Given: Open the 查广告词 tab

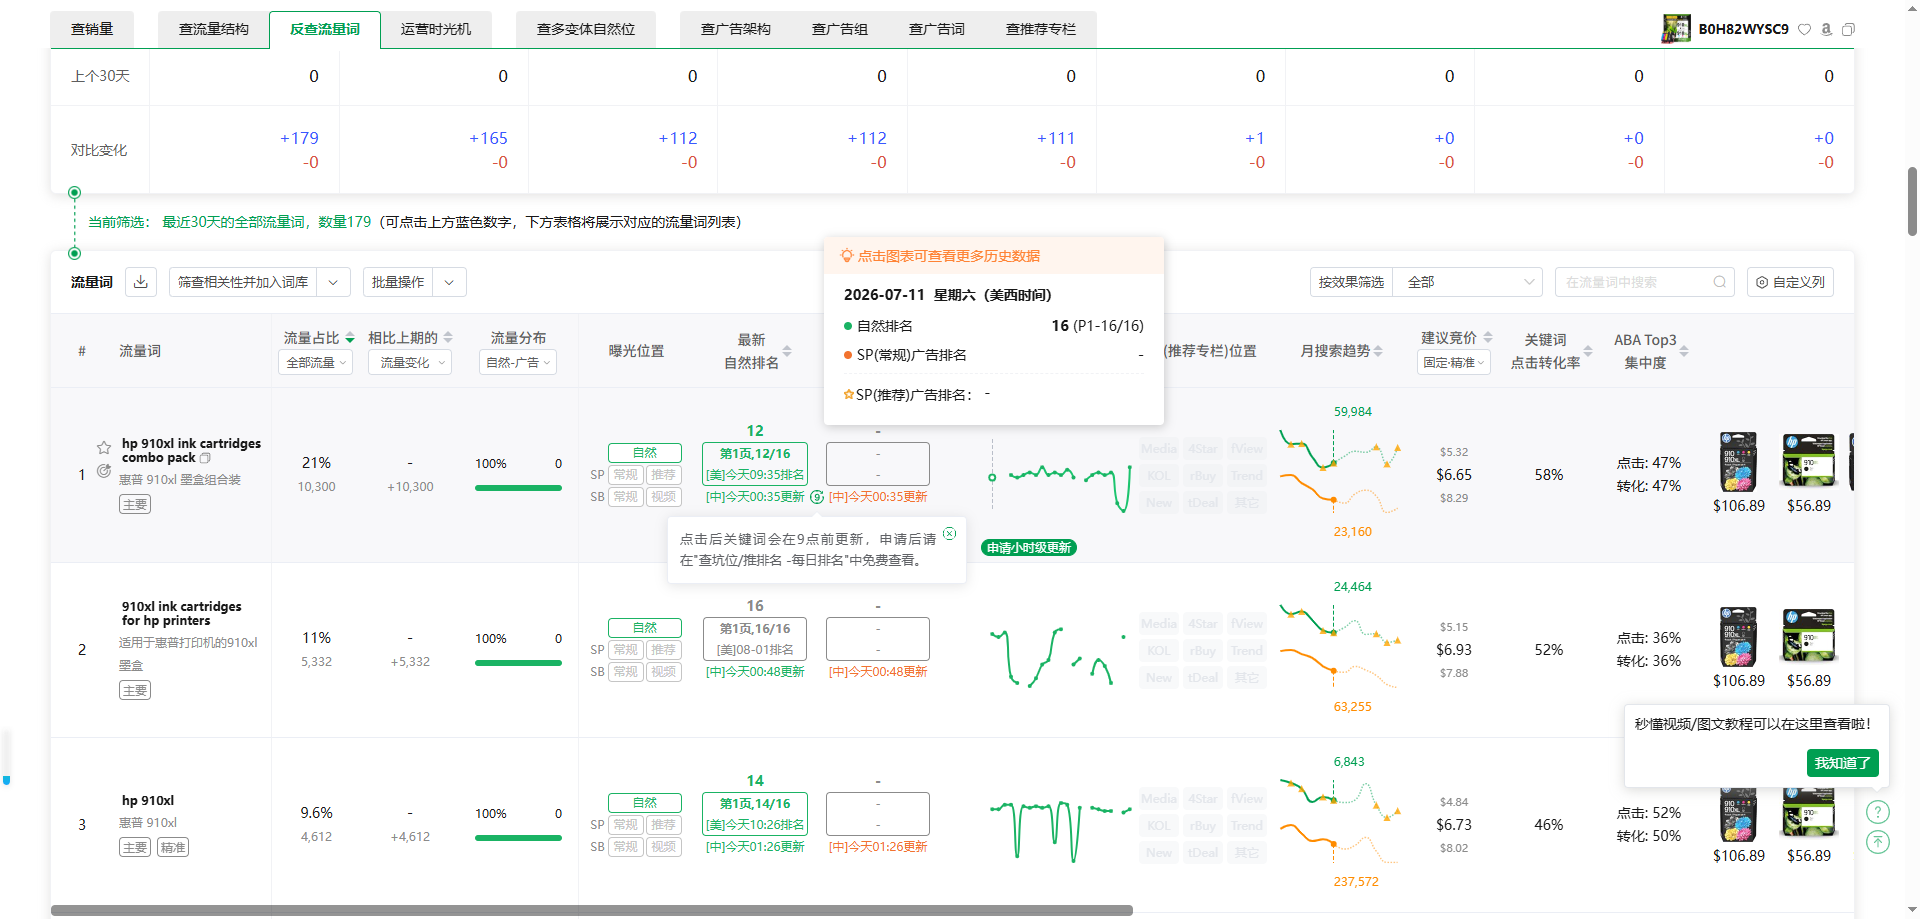Looking at the screenshot, I should click(x=937, y=29).
